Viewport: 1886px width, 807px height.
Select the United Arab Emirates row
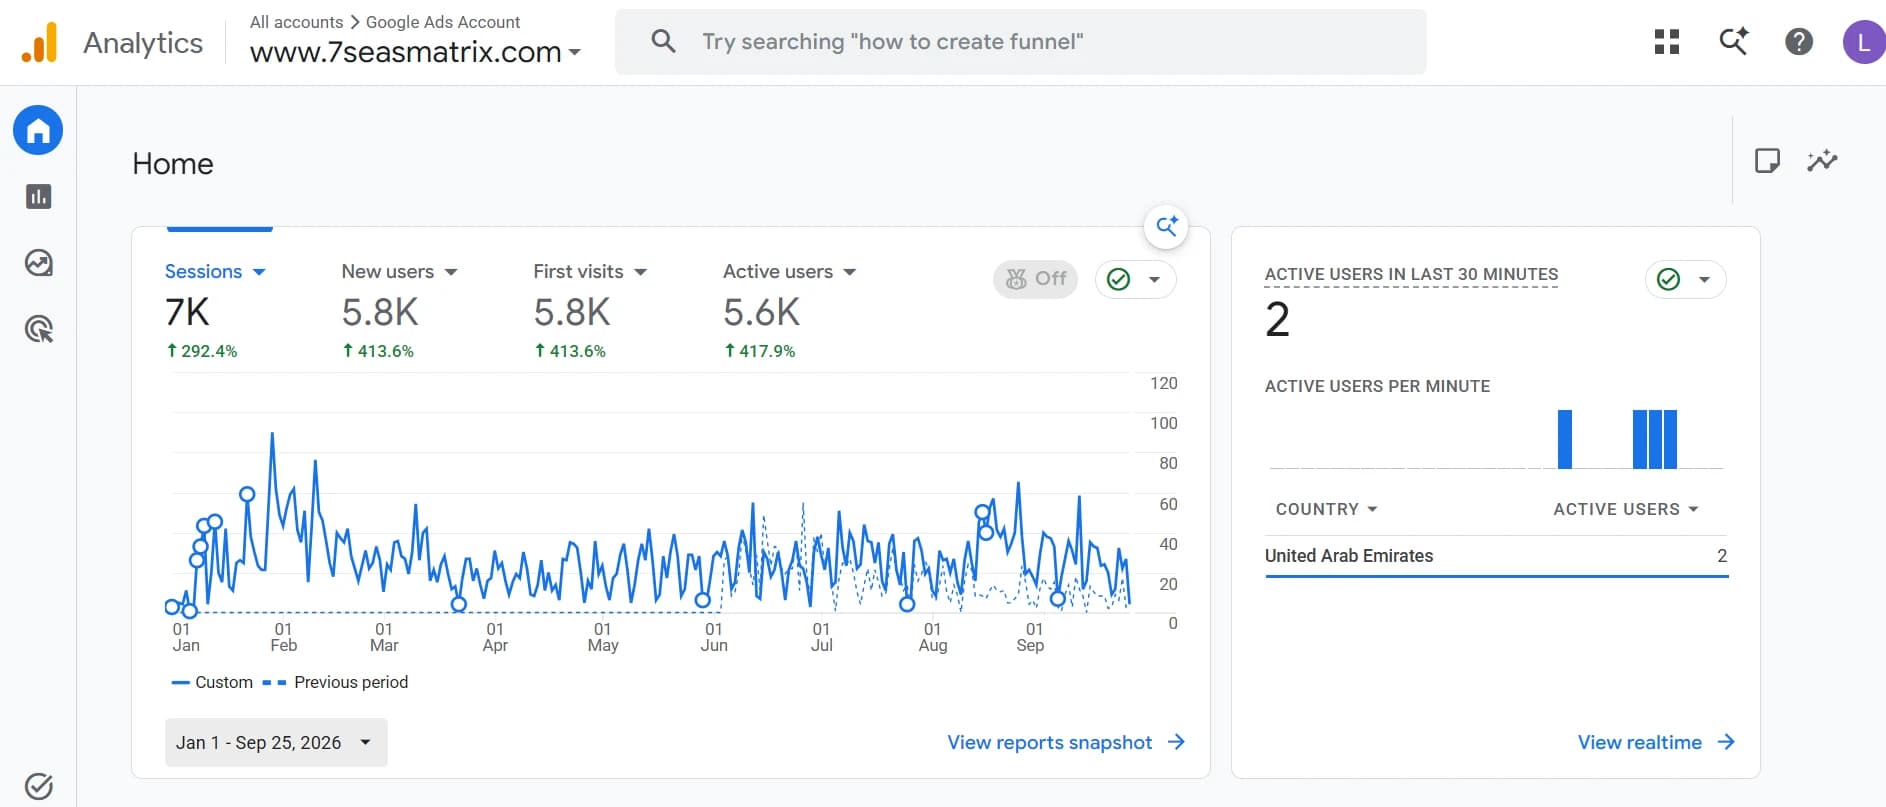point(1496,556)
